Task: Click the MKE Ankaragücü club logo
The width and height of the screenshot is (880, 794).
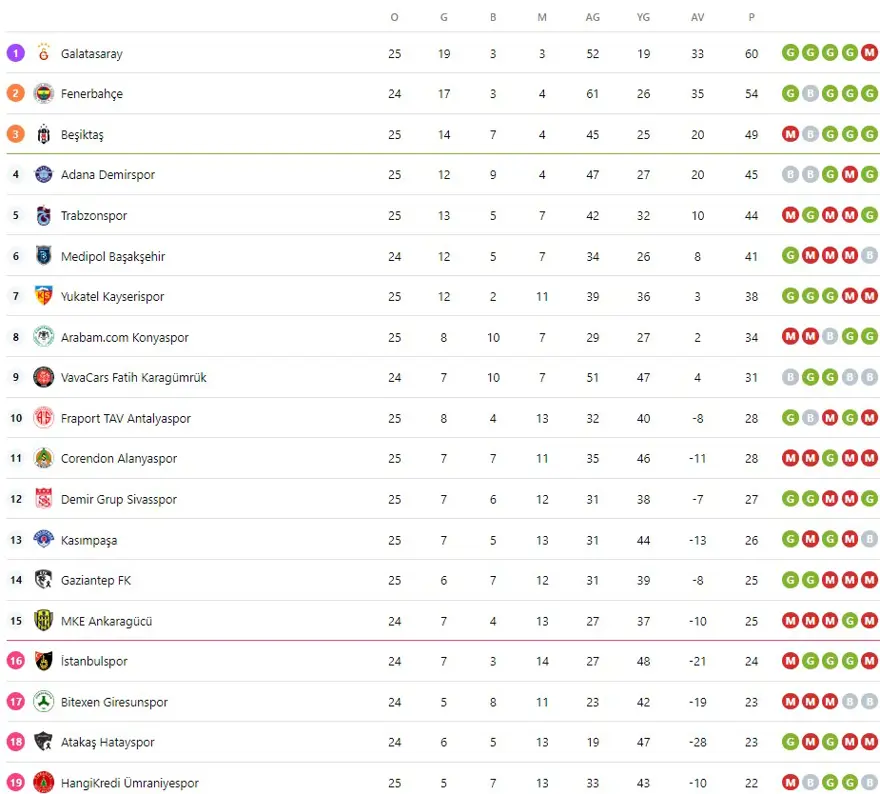Action: (x=43, y=621)
